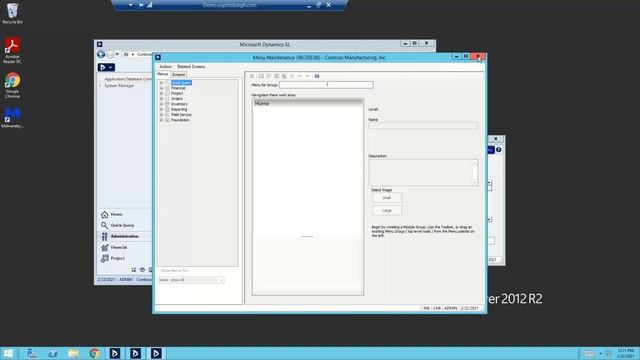
Task: Click Home in Dynamics SL navigation pane
Action: 116,214
